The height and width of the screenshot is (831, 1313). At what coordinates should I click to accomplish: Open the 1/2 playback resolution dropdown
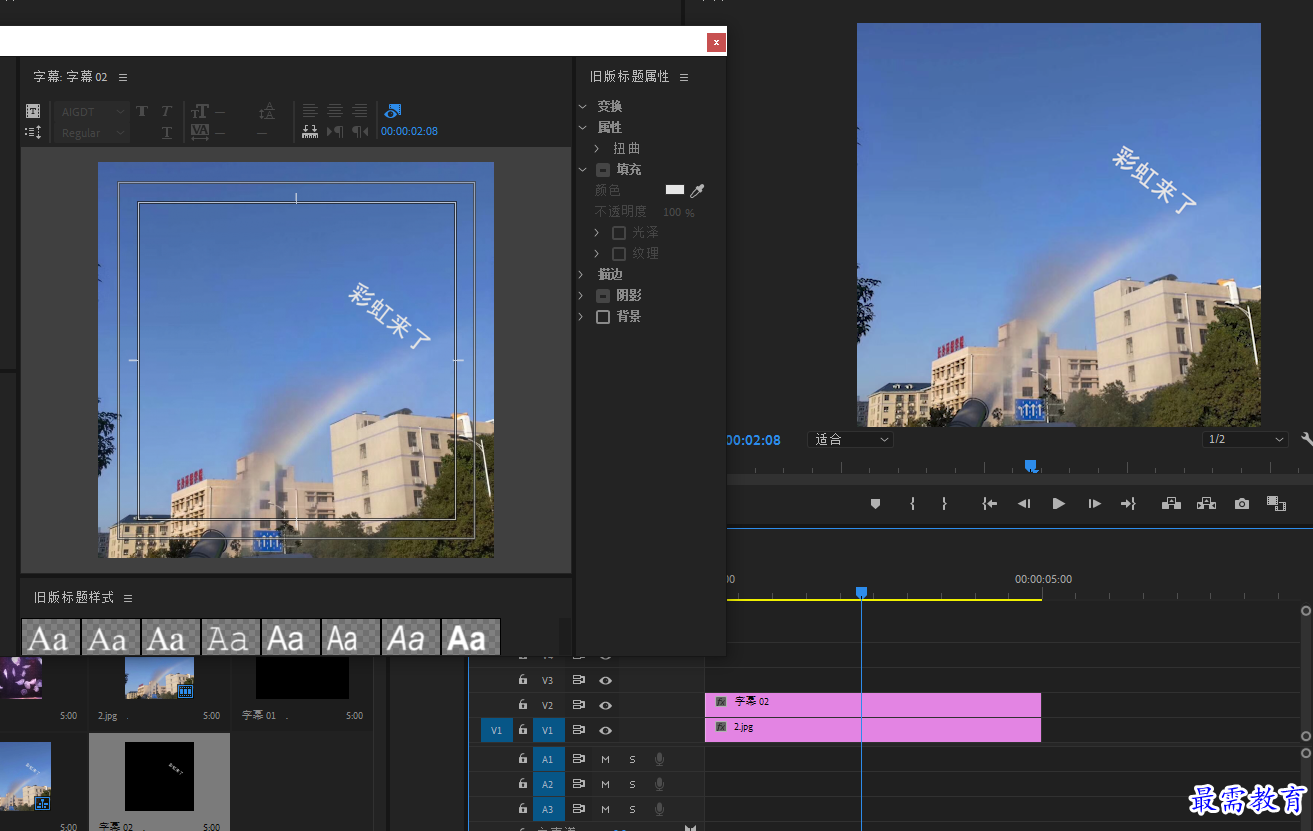1246,439
